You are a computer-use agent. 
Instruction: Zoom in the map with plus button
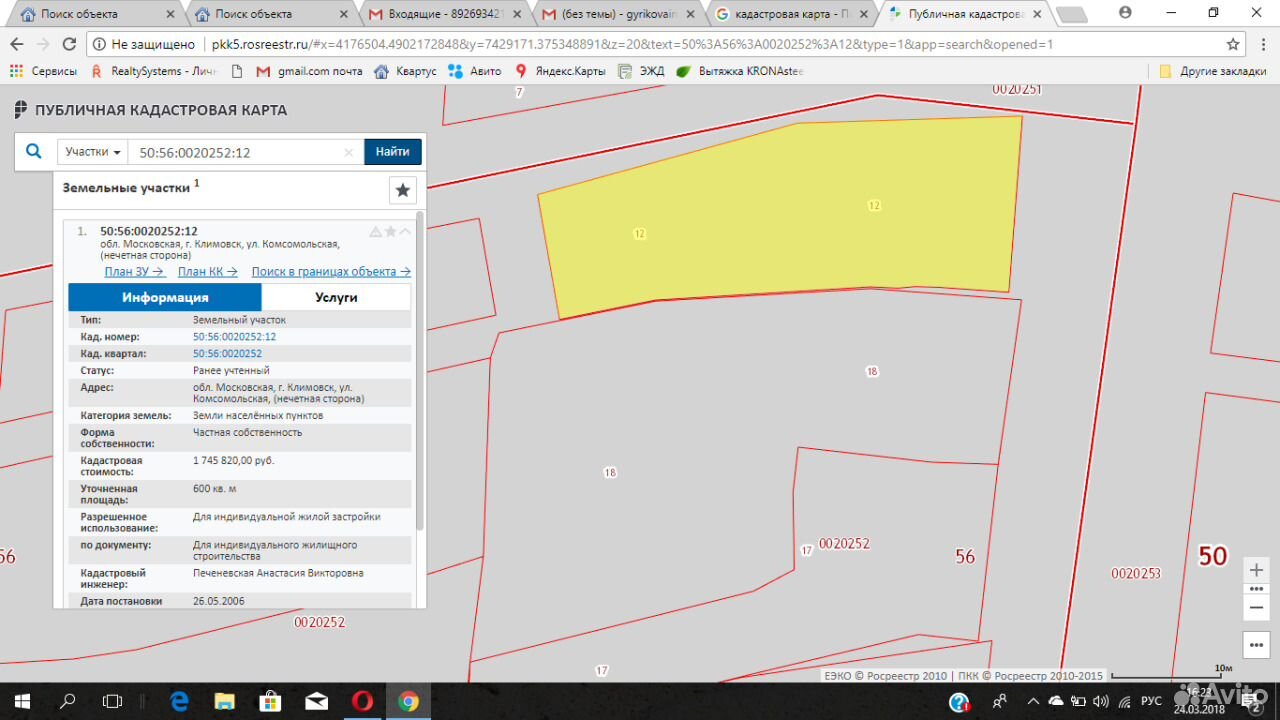1257,570
